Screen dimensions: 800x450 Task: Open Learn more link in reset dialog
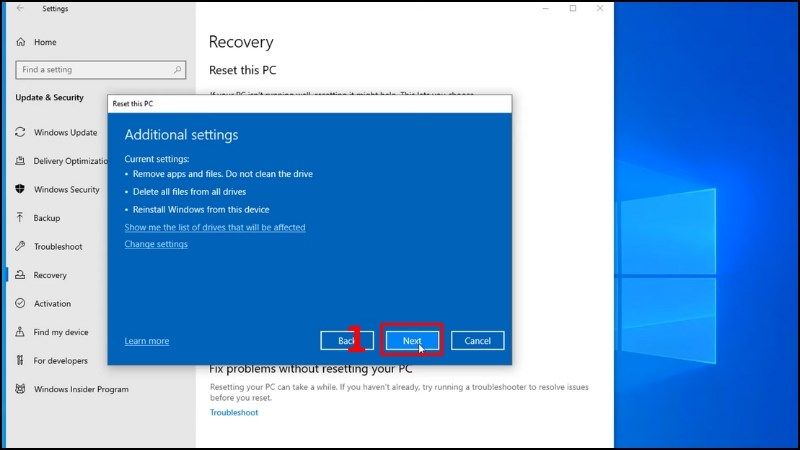[x=146, y=341]
